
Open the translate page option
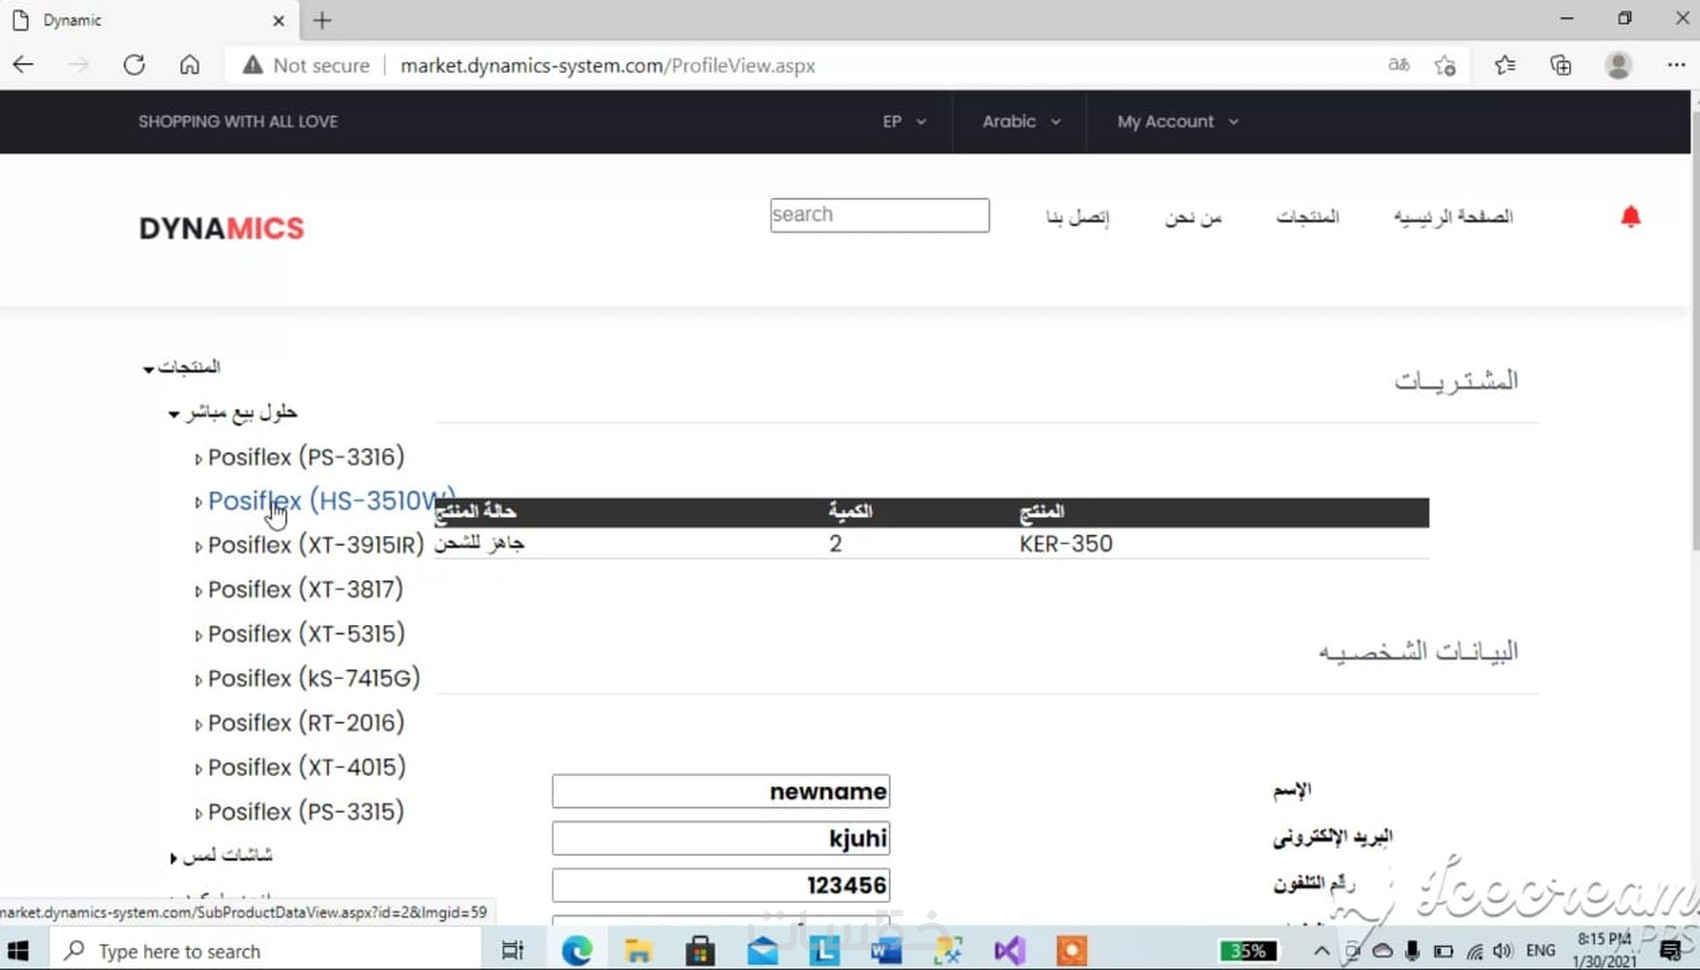[1399, 65]
